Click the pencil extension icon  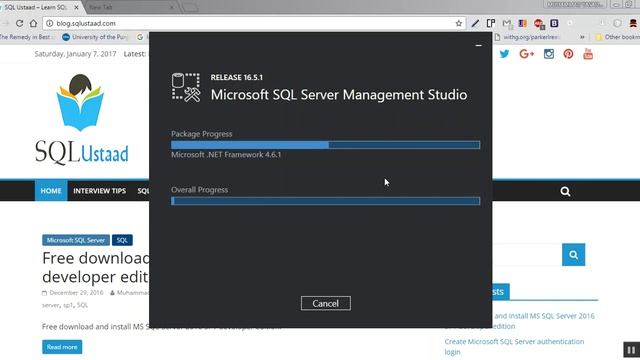475,23
